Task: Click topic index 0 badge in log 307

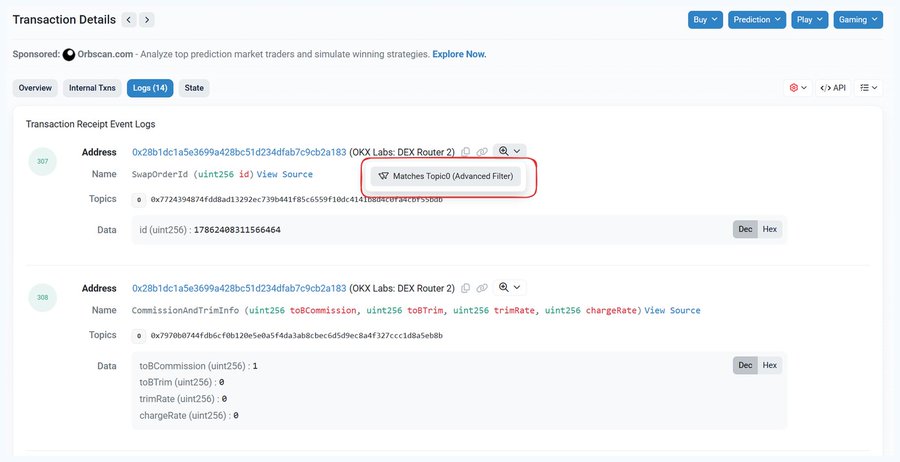Action: click(x=138, y=200)
